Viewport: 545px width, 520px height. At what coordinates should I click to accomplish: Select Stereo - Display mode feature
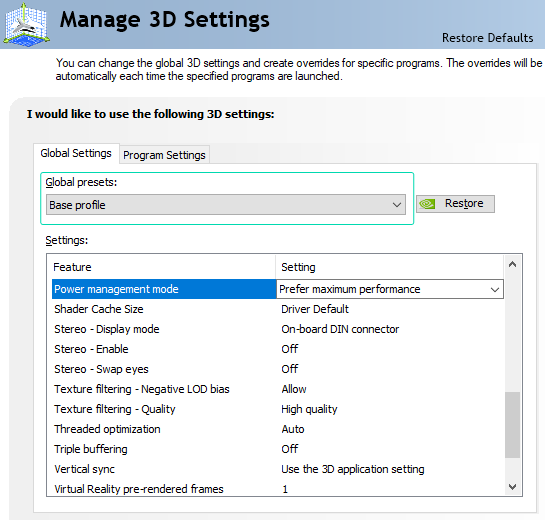[107, 329]
